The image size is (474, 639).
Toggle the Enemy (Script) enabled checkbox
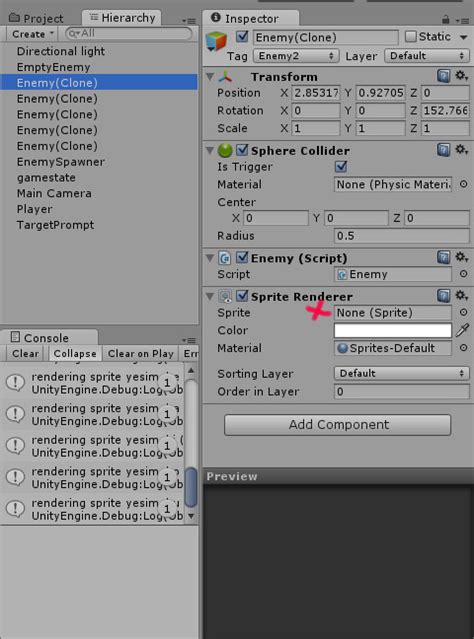[242, 258]
